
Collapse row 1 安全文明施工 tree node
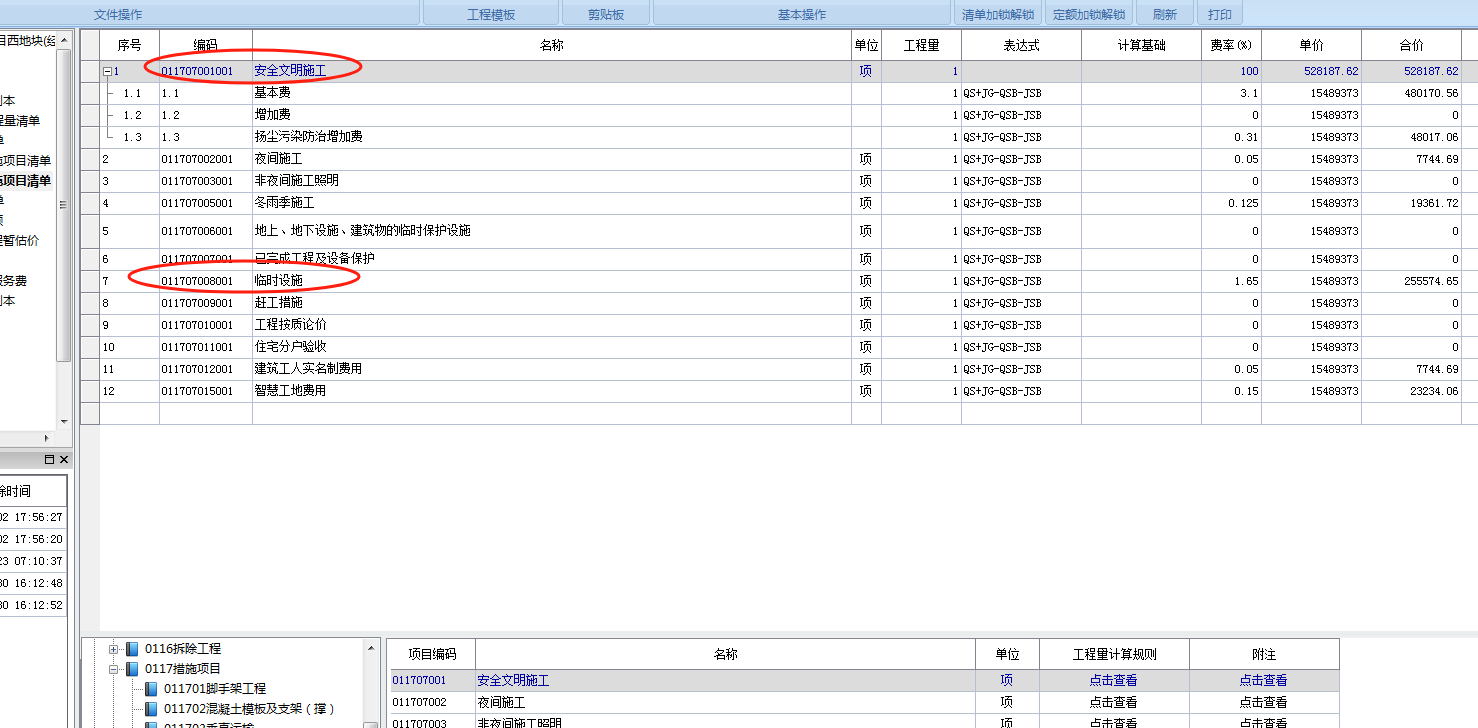point(107,72)
